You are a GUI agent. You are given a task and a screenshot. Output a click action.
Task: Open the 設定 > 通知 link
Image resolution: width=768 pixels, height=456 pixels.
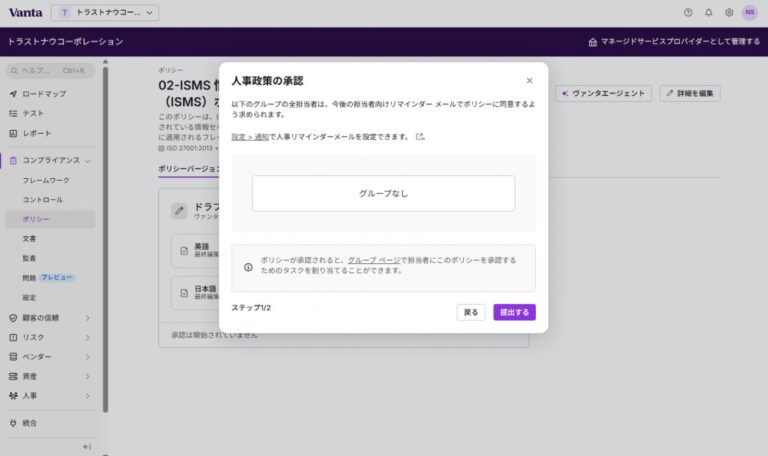point(250,137)
